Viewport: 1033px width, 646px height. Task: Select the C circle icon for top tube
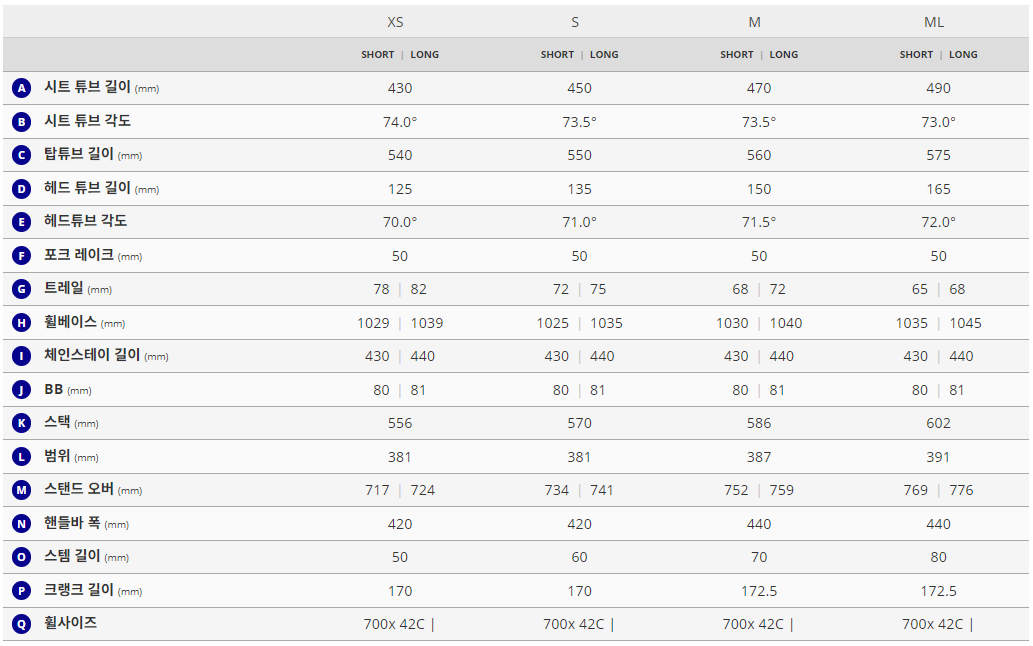[22, 155]
